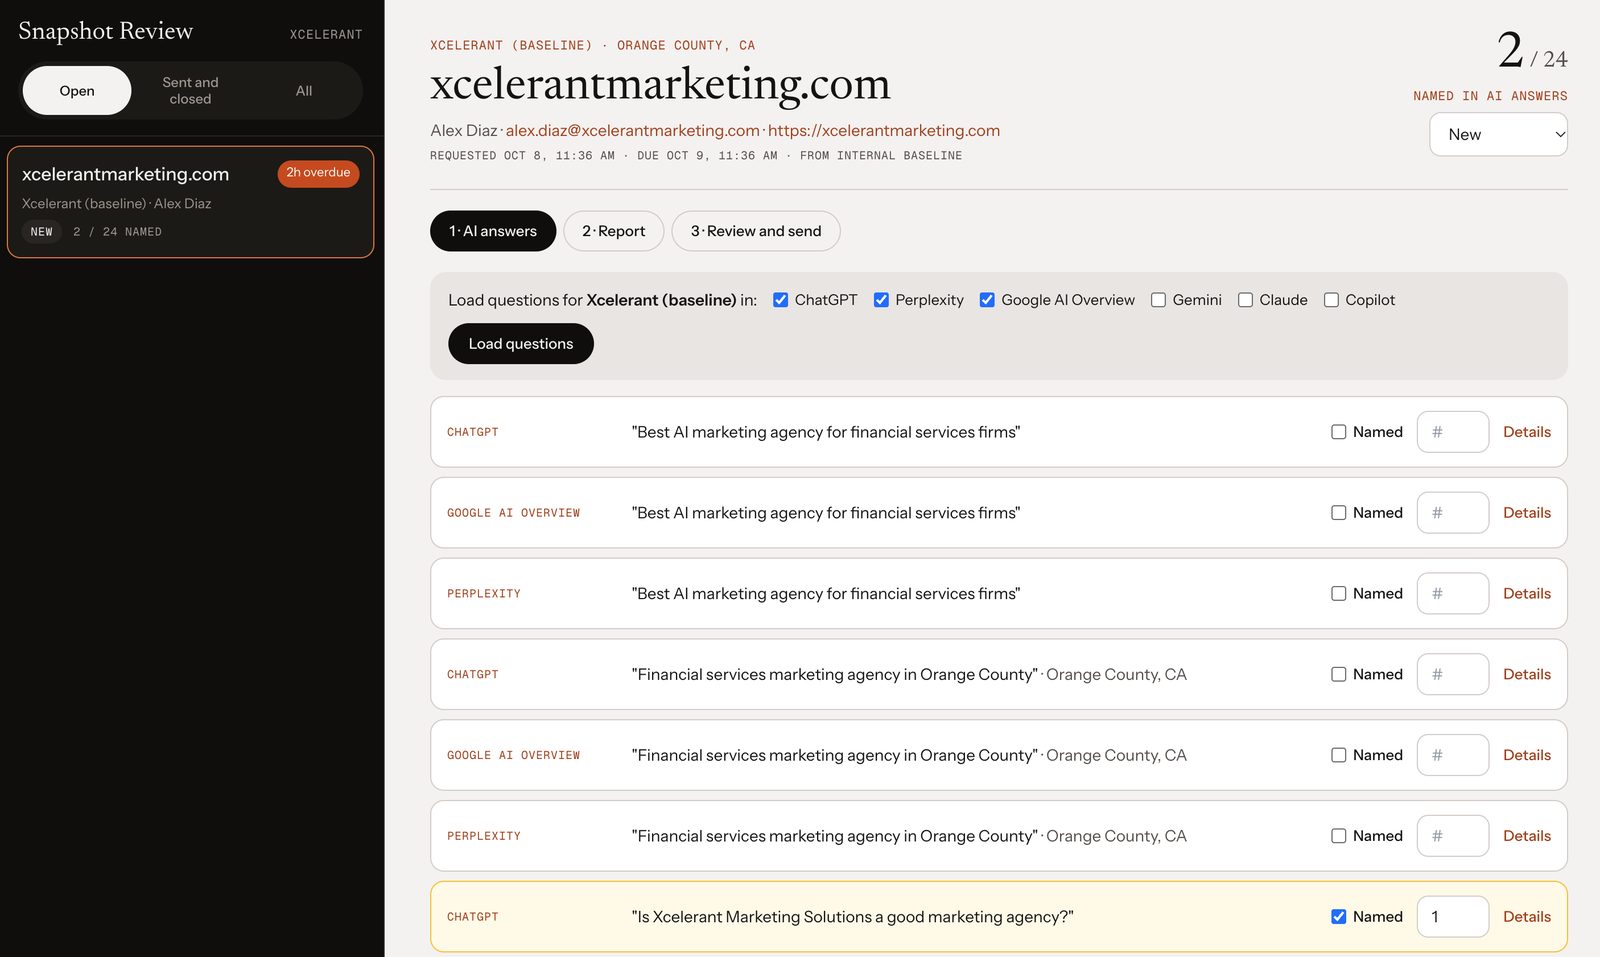1600x957 pixels.
Task: Check Named for ChatGPT Orange County row
Action: click(x=1338, y=675)
